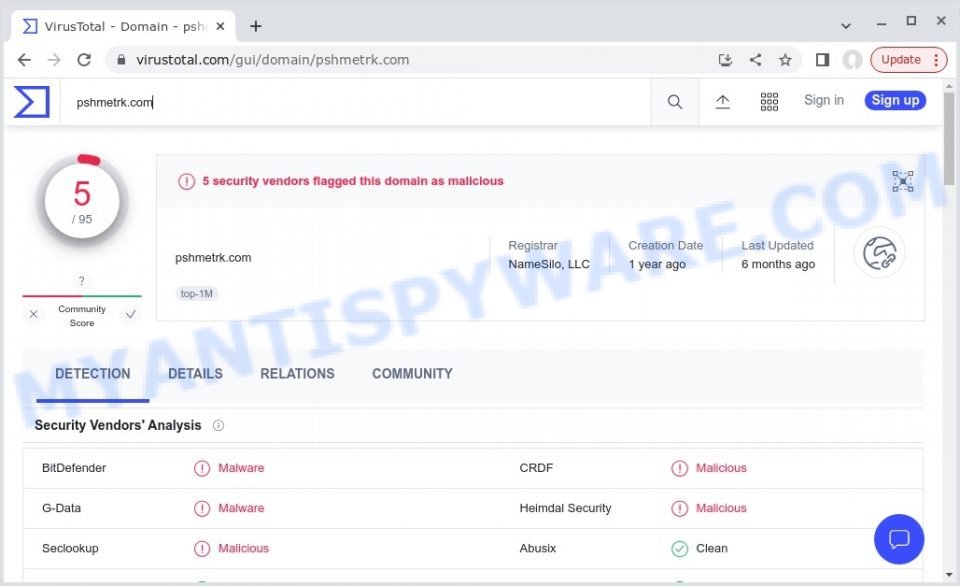Click the Seclookup Malicious result
This screenshot has height=586, width=960.
244,549
